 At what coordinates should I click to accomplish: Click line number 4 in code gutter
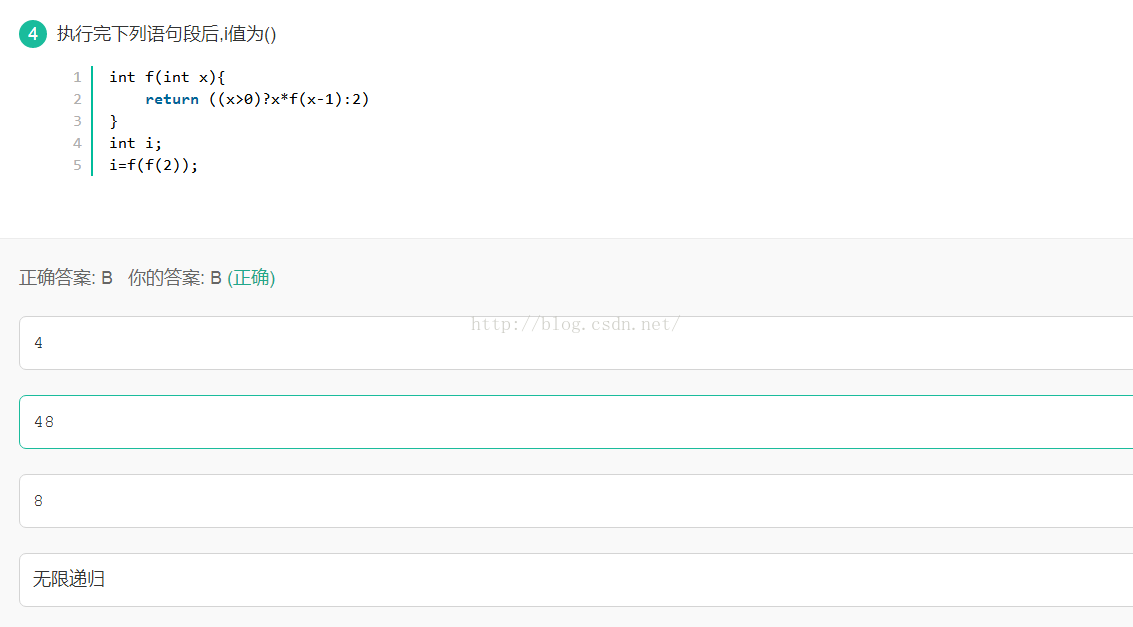pos(77,143)
